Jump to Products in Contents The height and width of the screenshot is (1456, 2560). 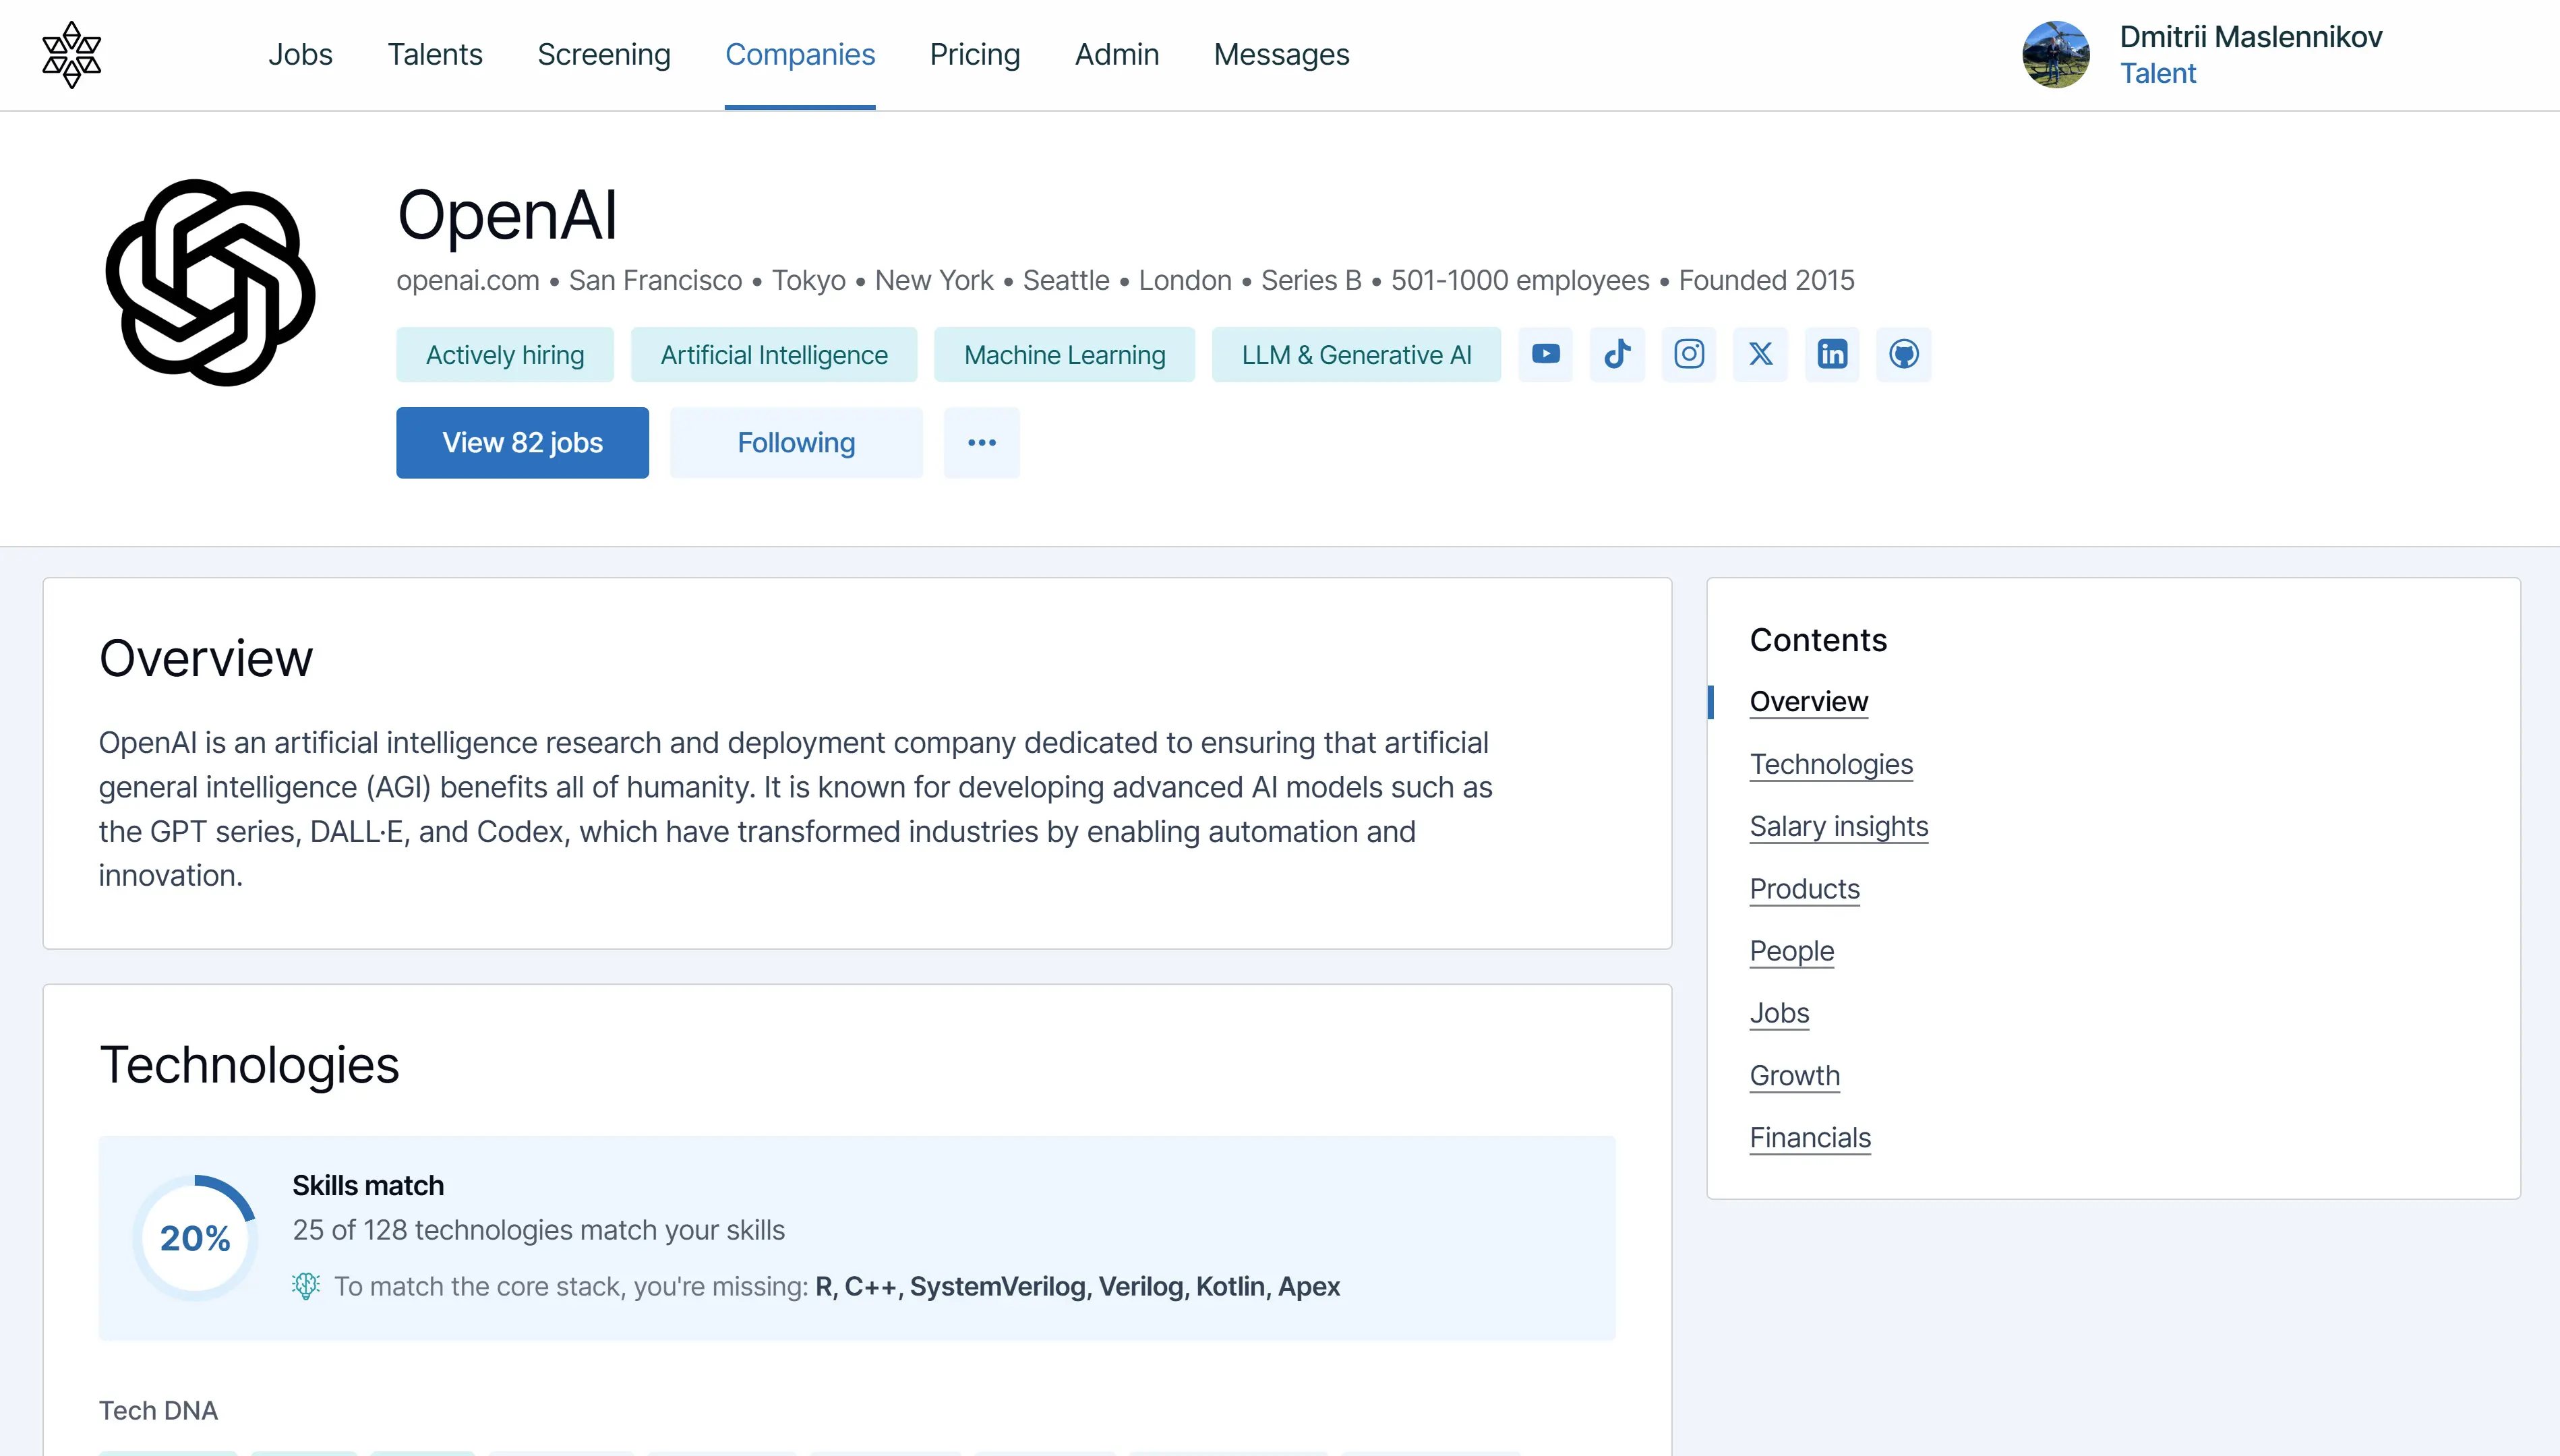(x=1805, y=889)
